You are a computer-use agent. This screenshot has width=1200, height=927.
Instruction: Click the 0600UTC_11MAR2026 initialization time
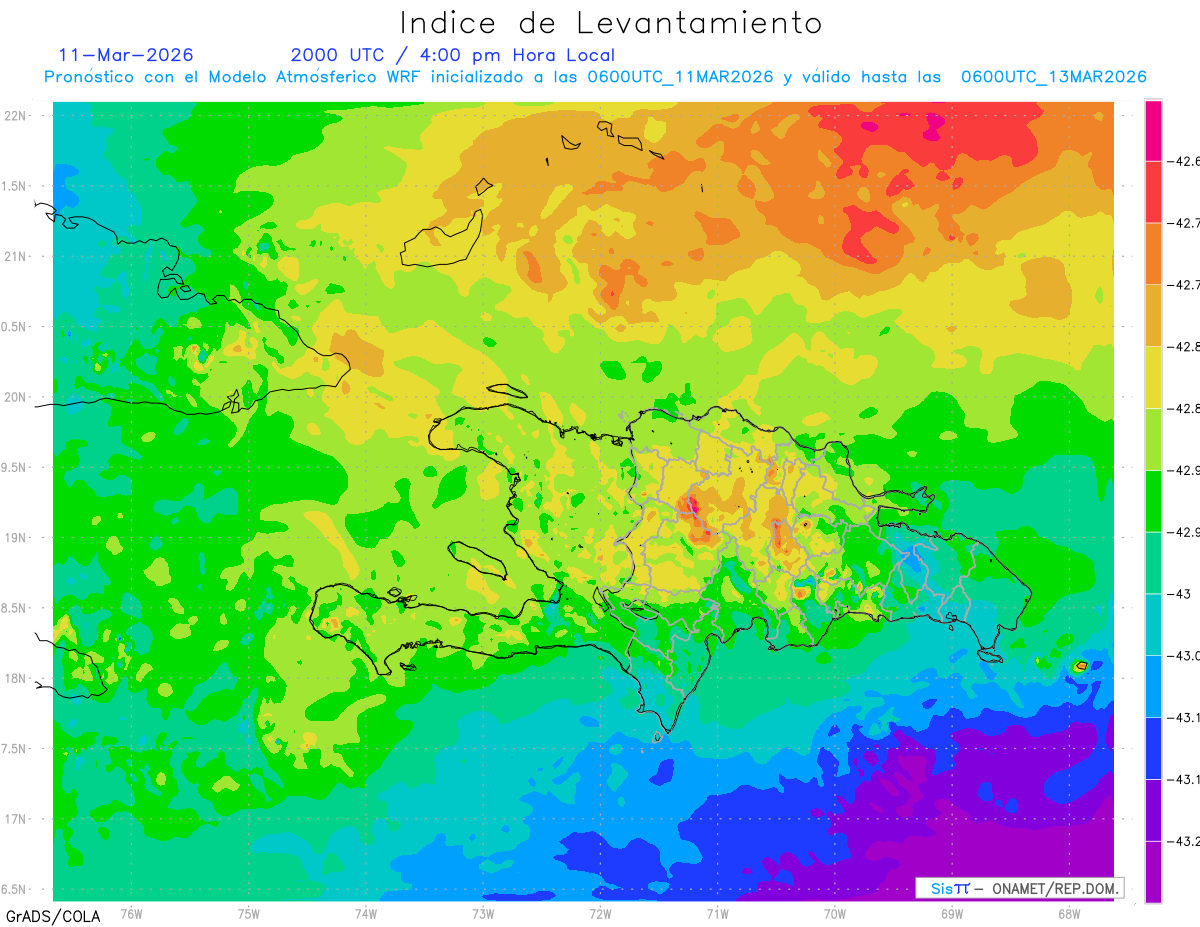pos(680,77)
